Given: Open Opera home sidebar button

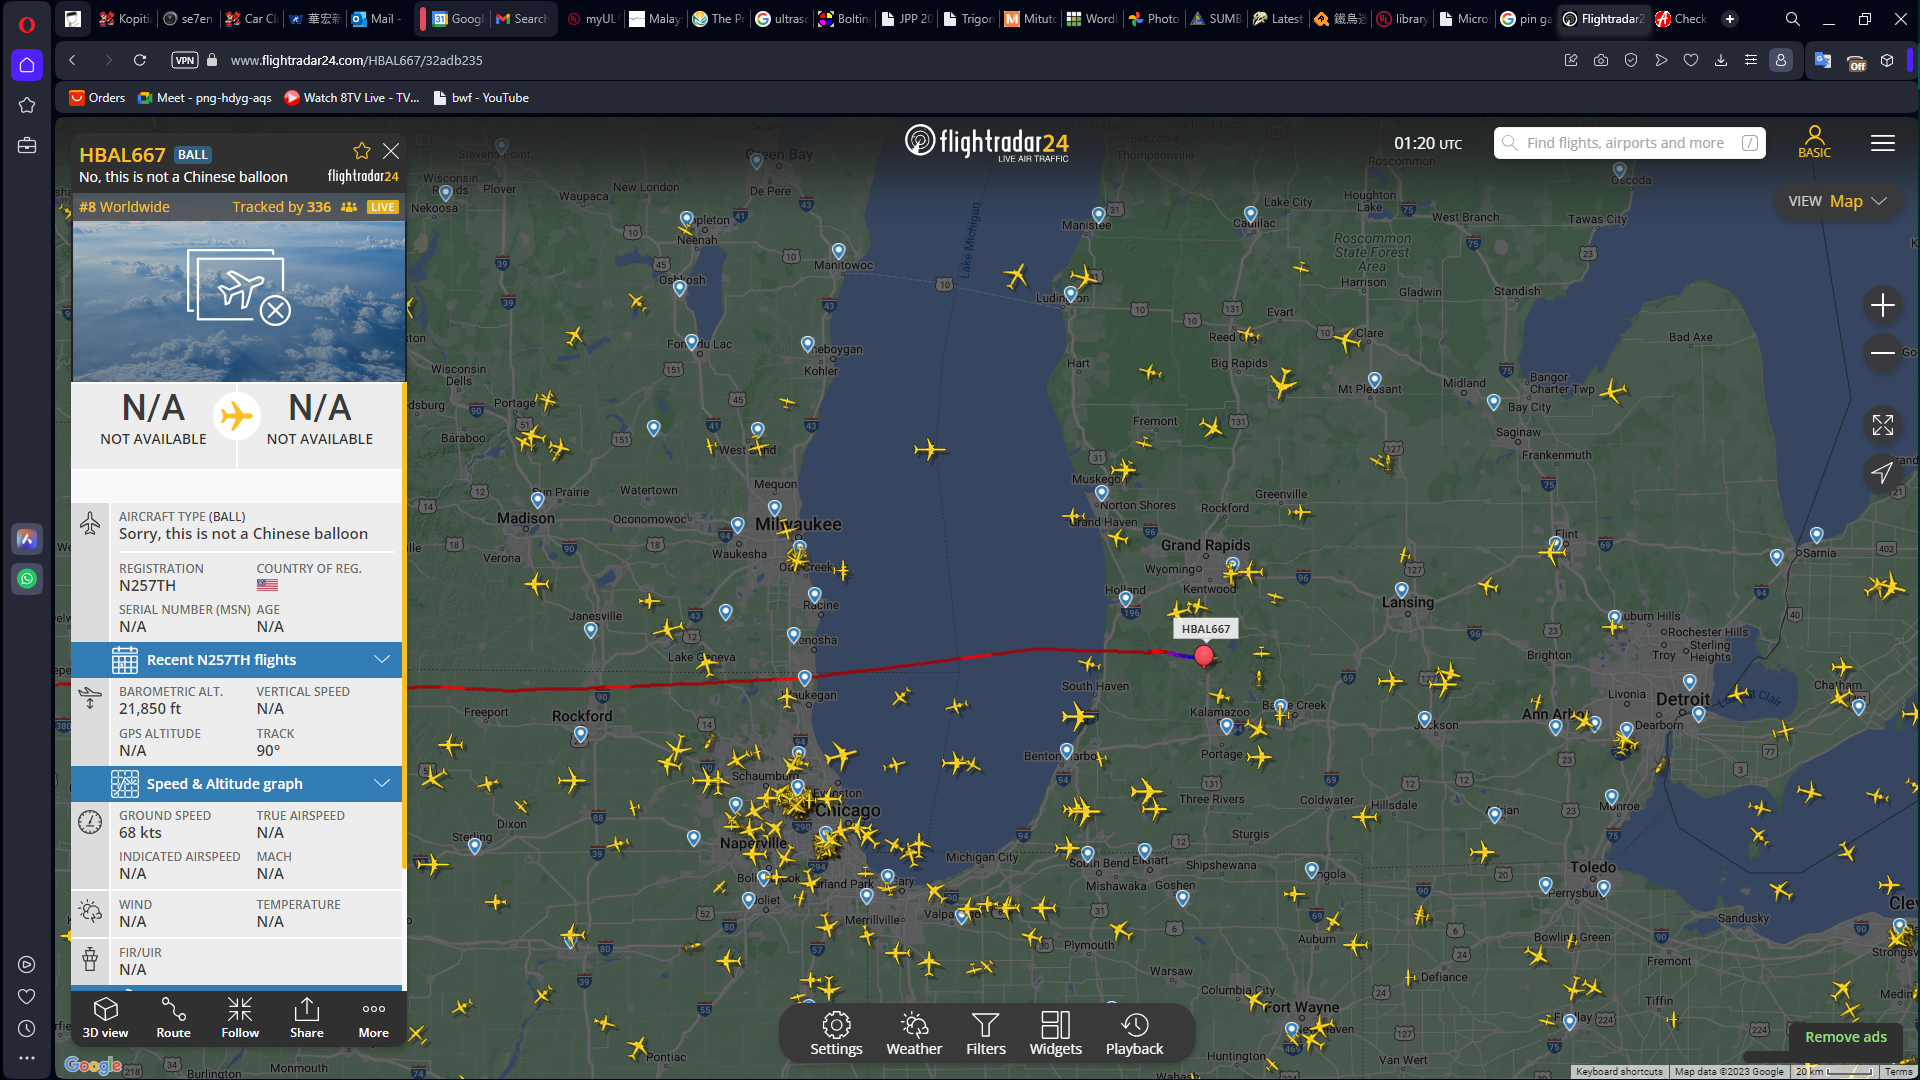Looking at the screenshot, I should tap(27, 65).
